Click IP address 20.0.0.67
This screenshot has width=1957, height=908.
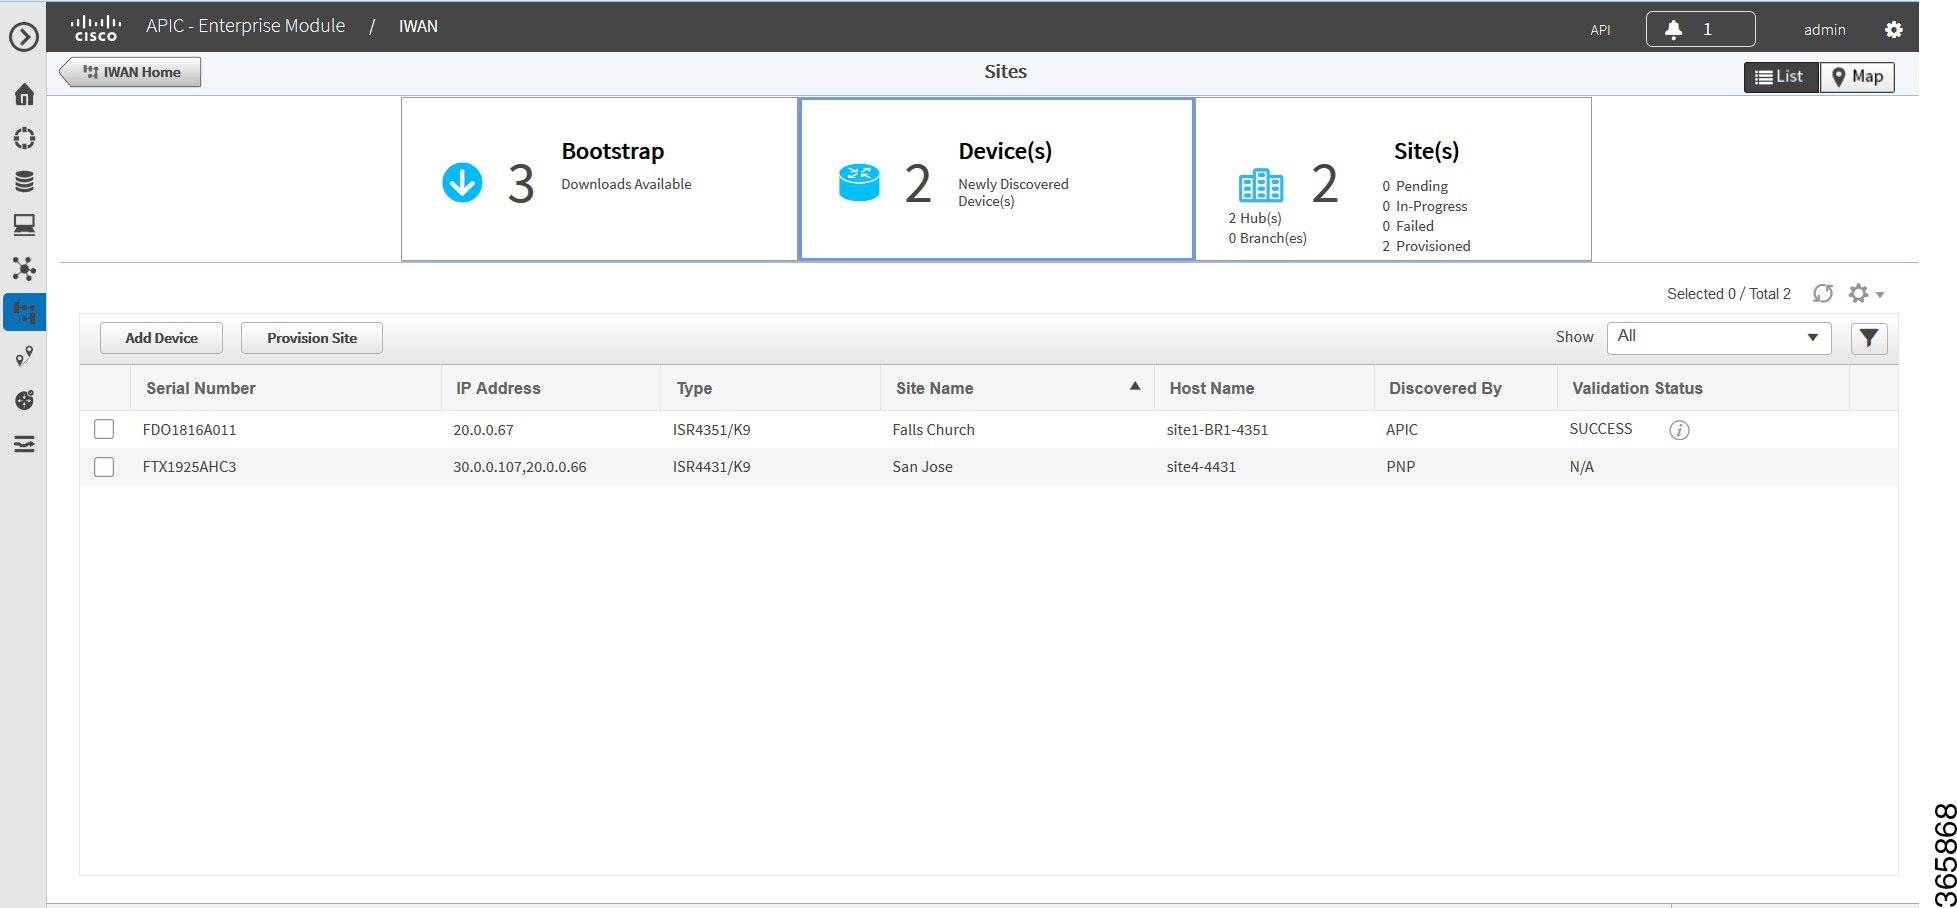[483, 430]
